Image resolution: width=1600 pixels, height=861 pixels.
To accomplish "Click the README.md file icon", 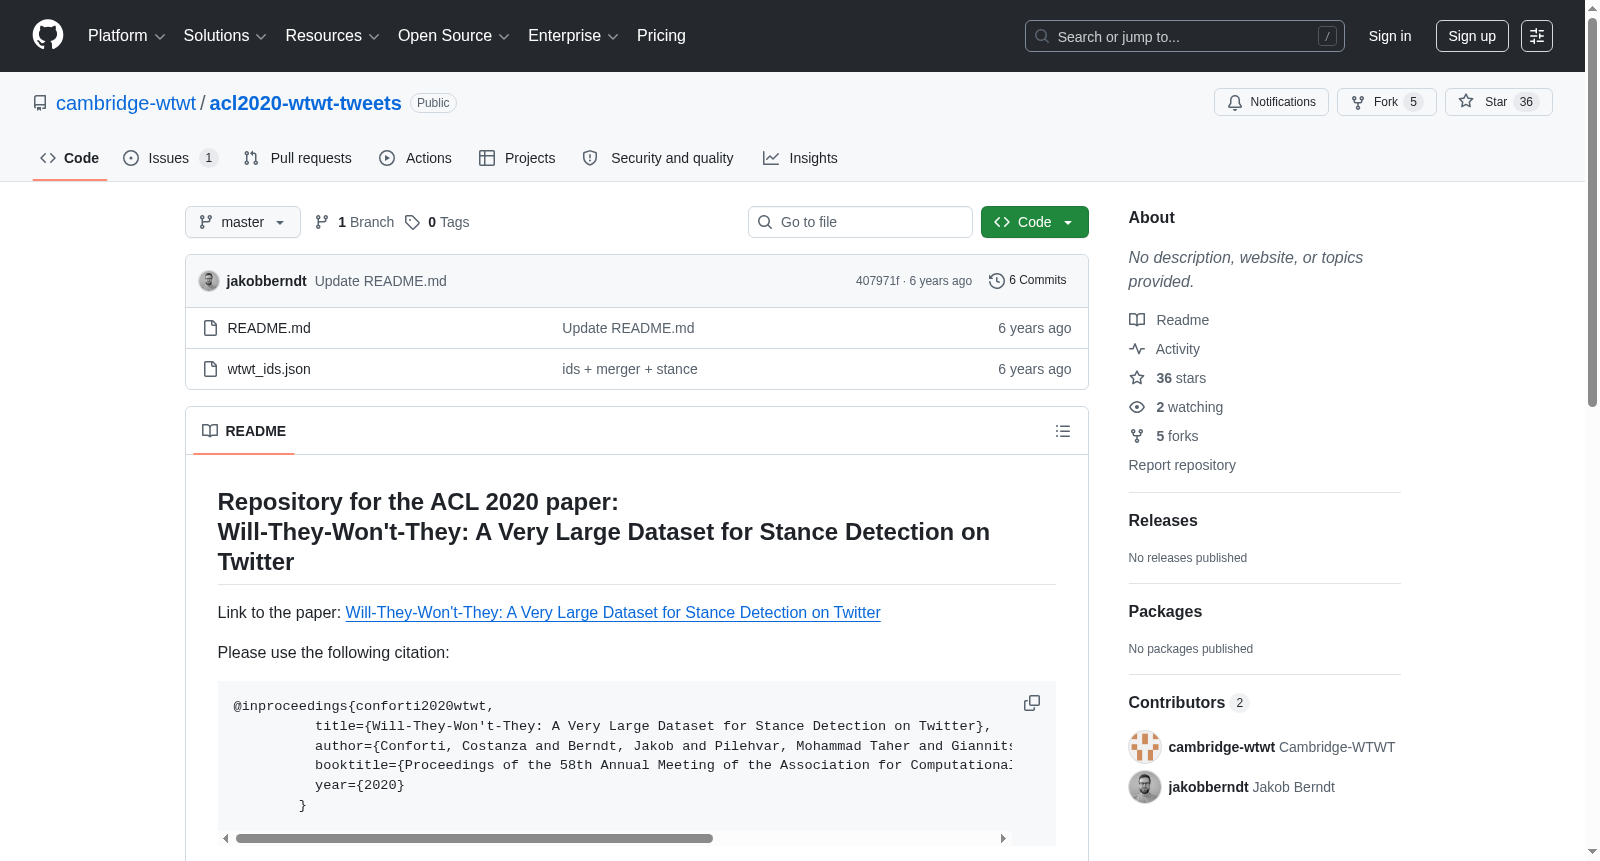I will click(210, 328).
